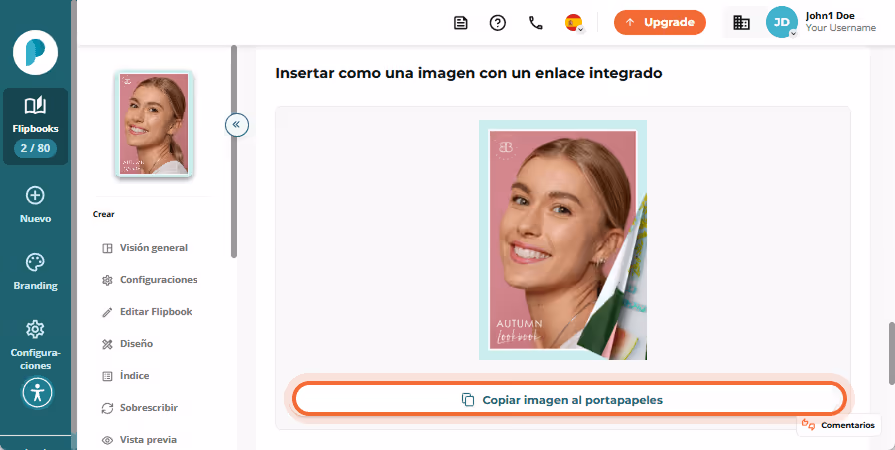The image size is (895, 450).
Task: Click the flipbook count 2 / 80 badge
Action: tap(35, 148)
